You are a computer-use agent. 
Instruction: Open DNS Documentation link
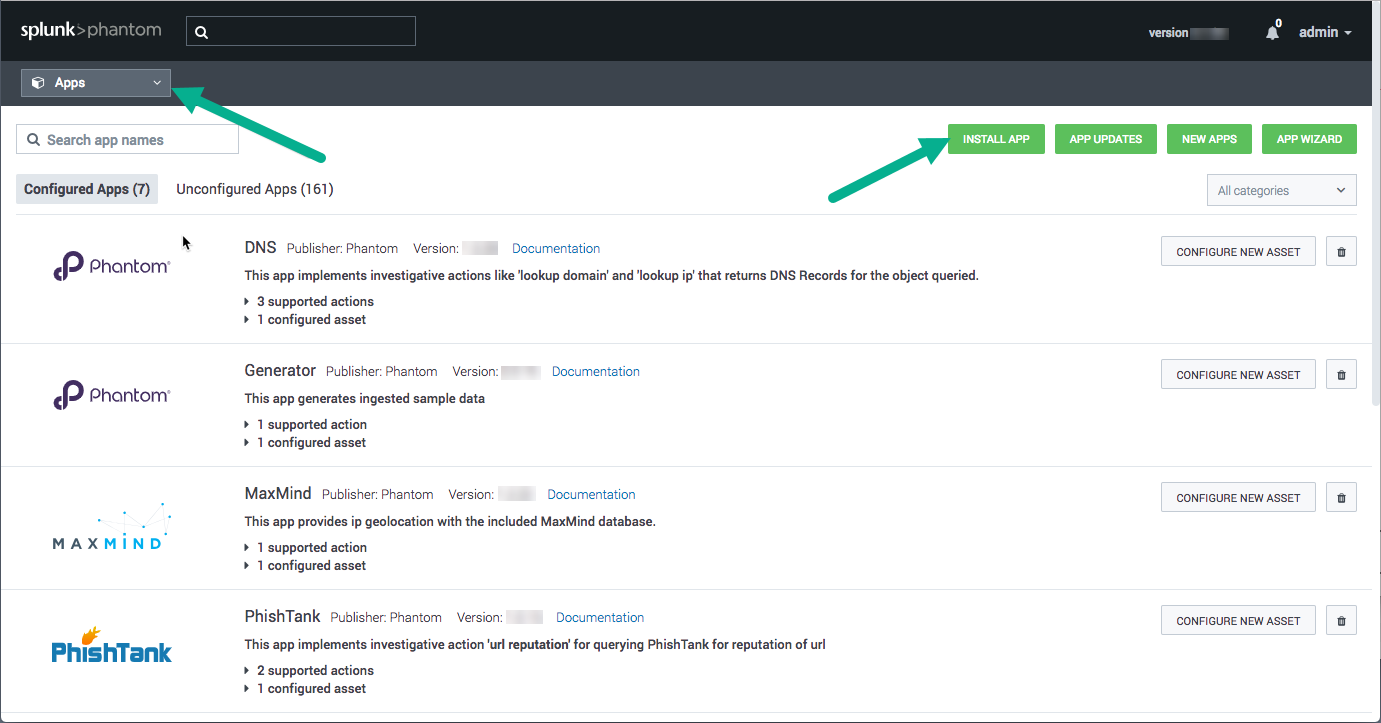[556, 248]
